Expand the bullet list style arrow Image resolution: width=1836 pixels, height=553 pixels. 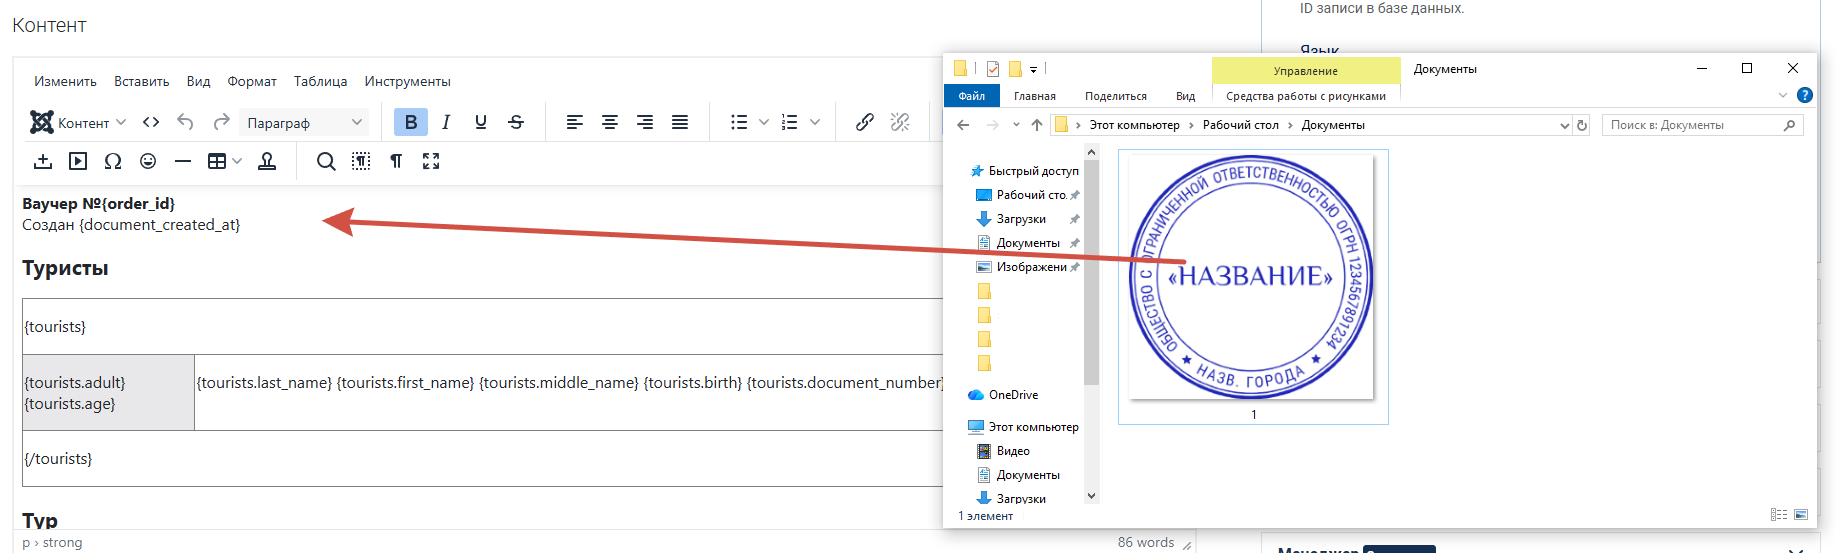pyautogui.click(x=764, y=122)
